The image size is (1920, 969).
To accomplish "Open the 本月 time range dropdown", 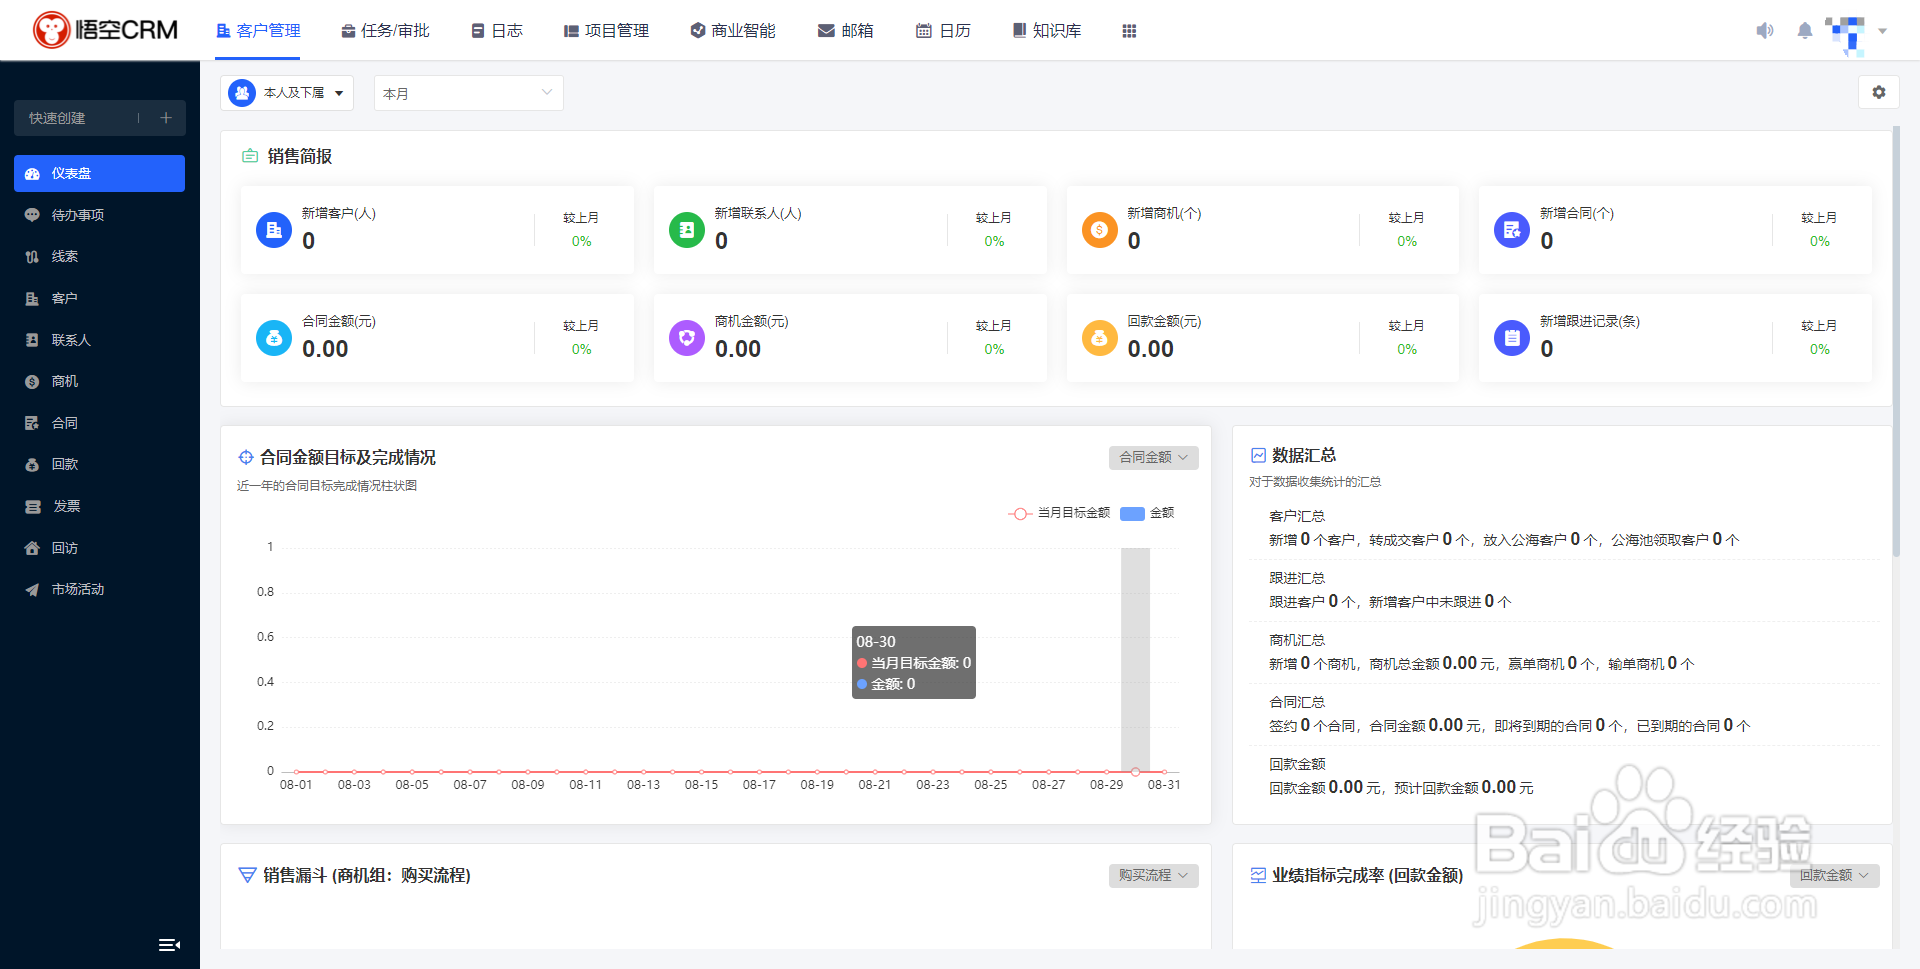I will click(468, 93).
